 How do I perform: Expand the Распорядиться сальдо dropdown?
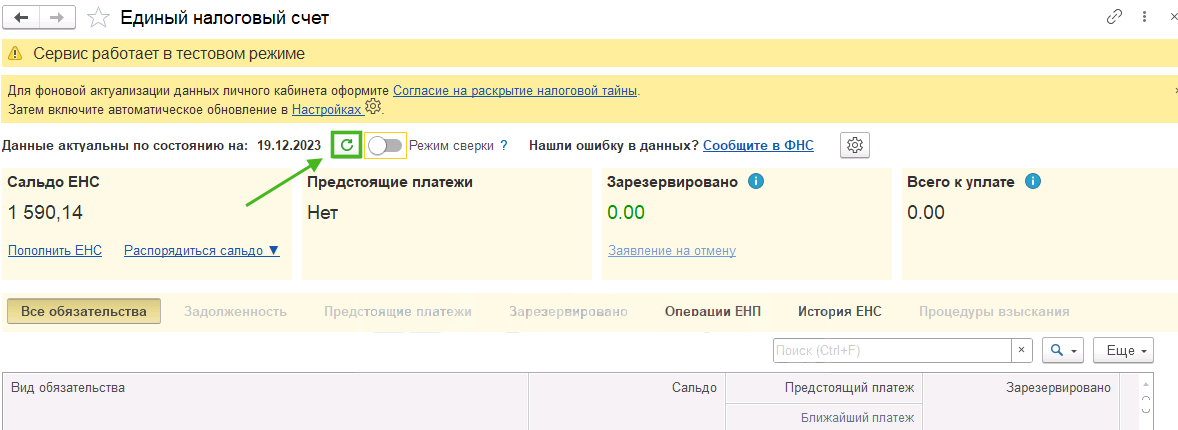(201, 250)
